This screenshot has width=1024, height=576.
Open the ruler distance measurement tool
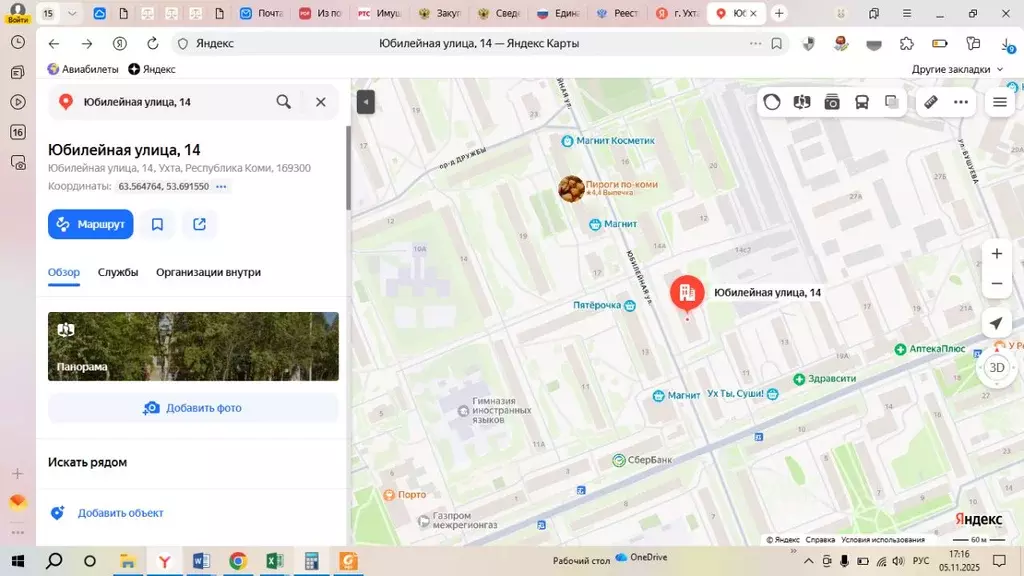point(930,102)
